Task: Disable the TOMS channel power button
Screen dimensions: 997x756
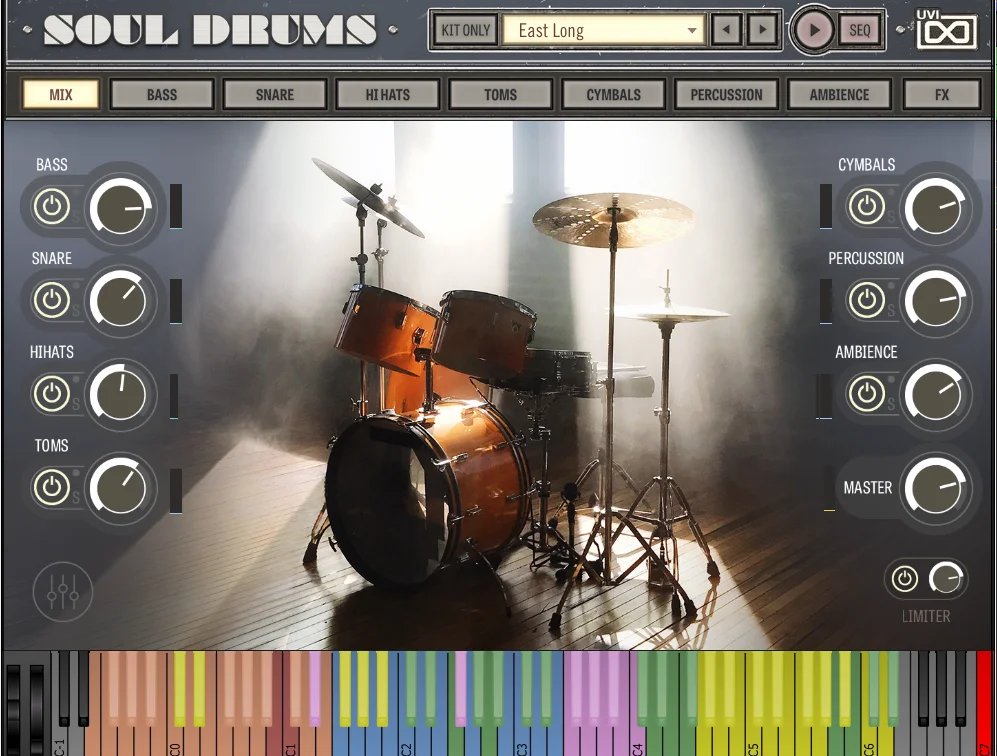Action: 52,488
